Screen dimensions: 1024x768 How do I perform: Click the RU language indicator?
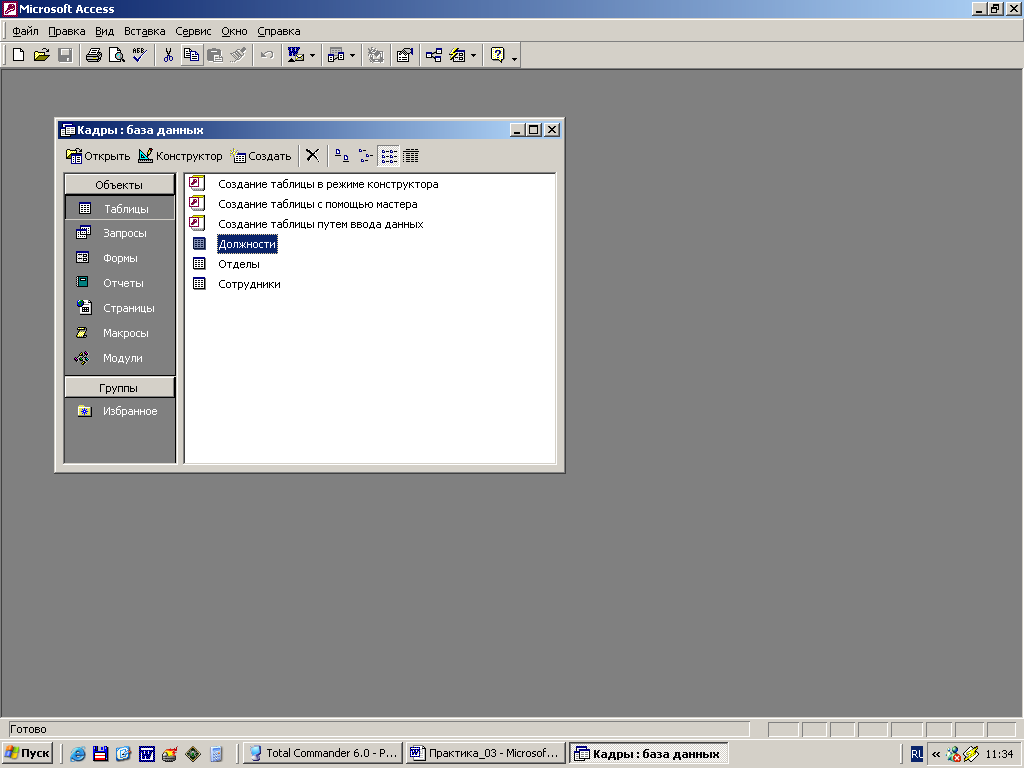[x=917, y=754]
